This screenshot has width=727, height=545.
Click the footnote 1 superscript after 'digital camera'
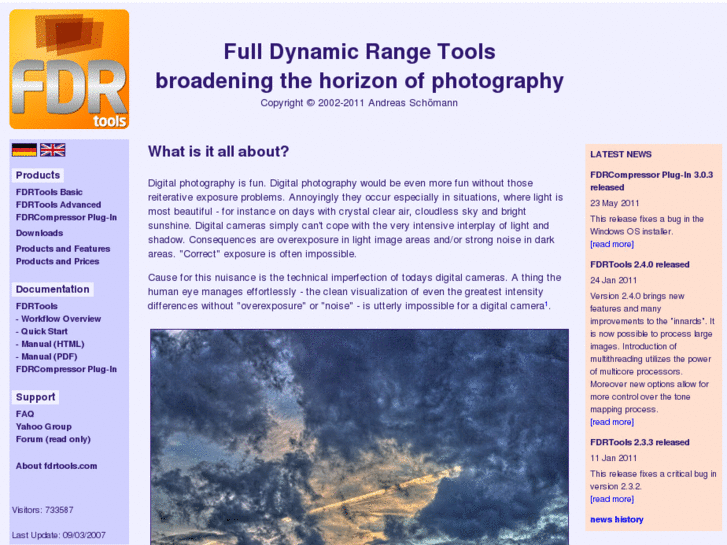[547, 304]
